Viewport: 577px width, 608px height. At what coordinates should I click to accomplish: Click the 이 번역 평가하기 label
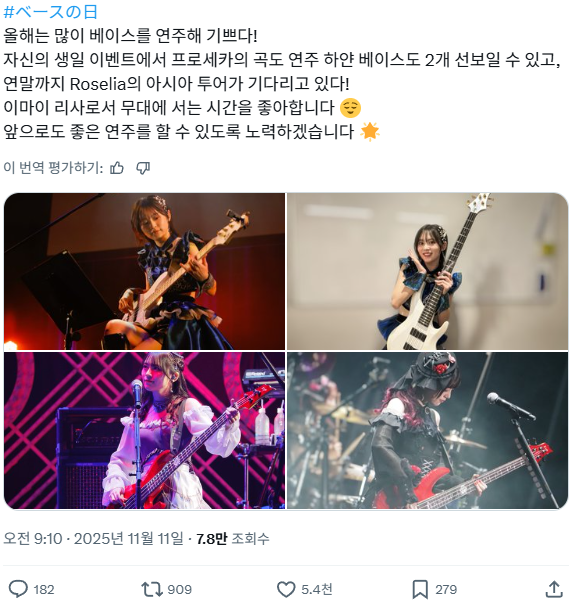[x=54, y=168]
